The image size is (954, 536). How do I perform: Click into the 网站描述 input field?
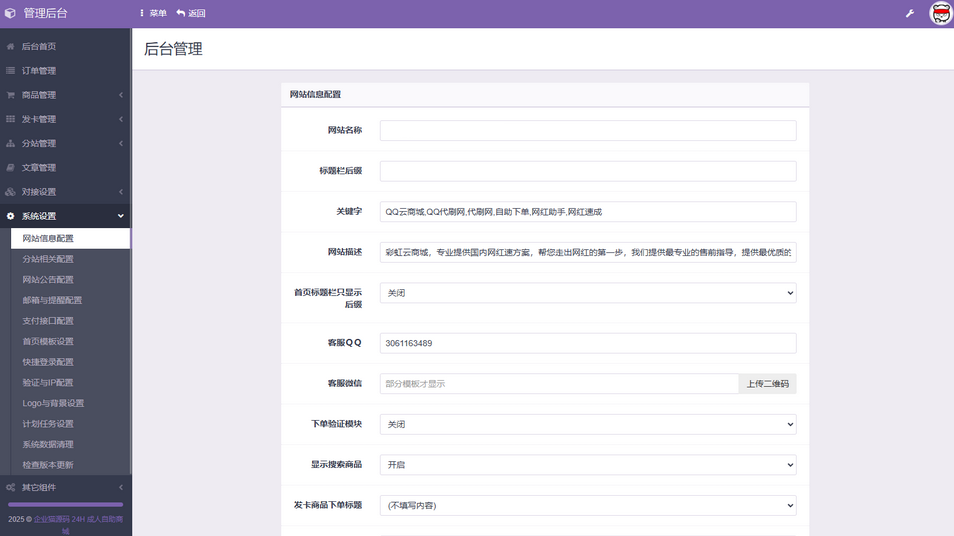click(588, 252)
